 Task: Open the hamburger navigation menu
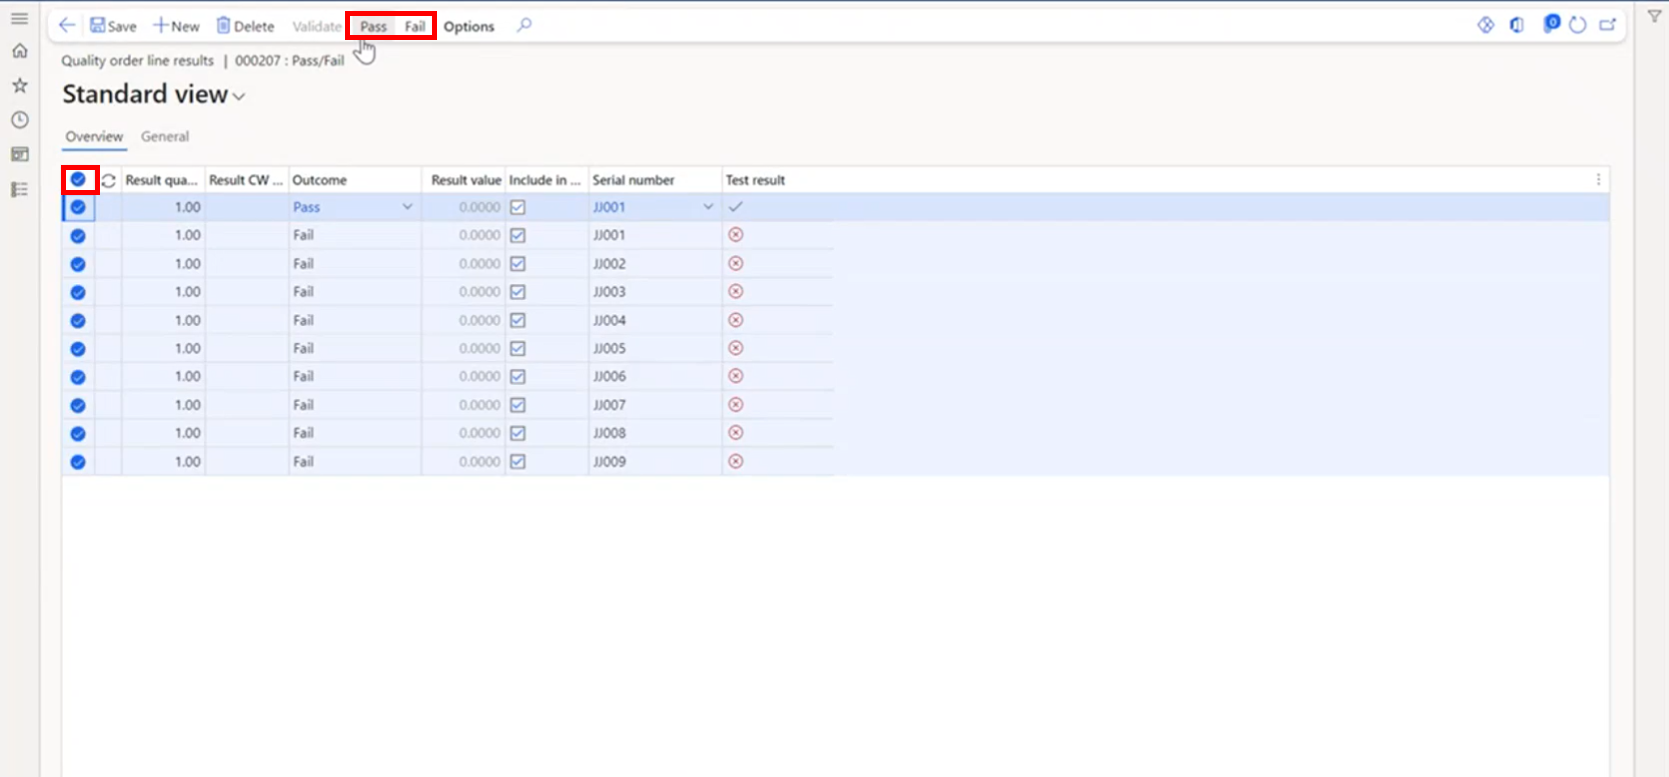[x=19, y=18]
